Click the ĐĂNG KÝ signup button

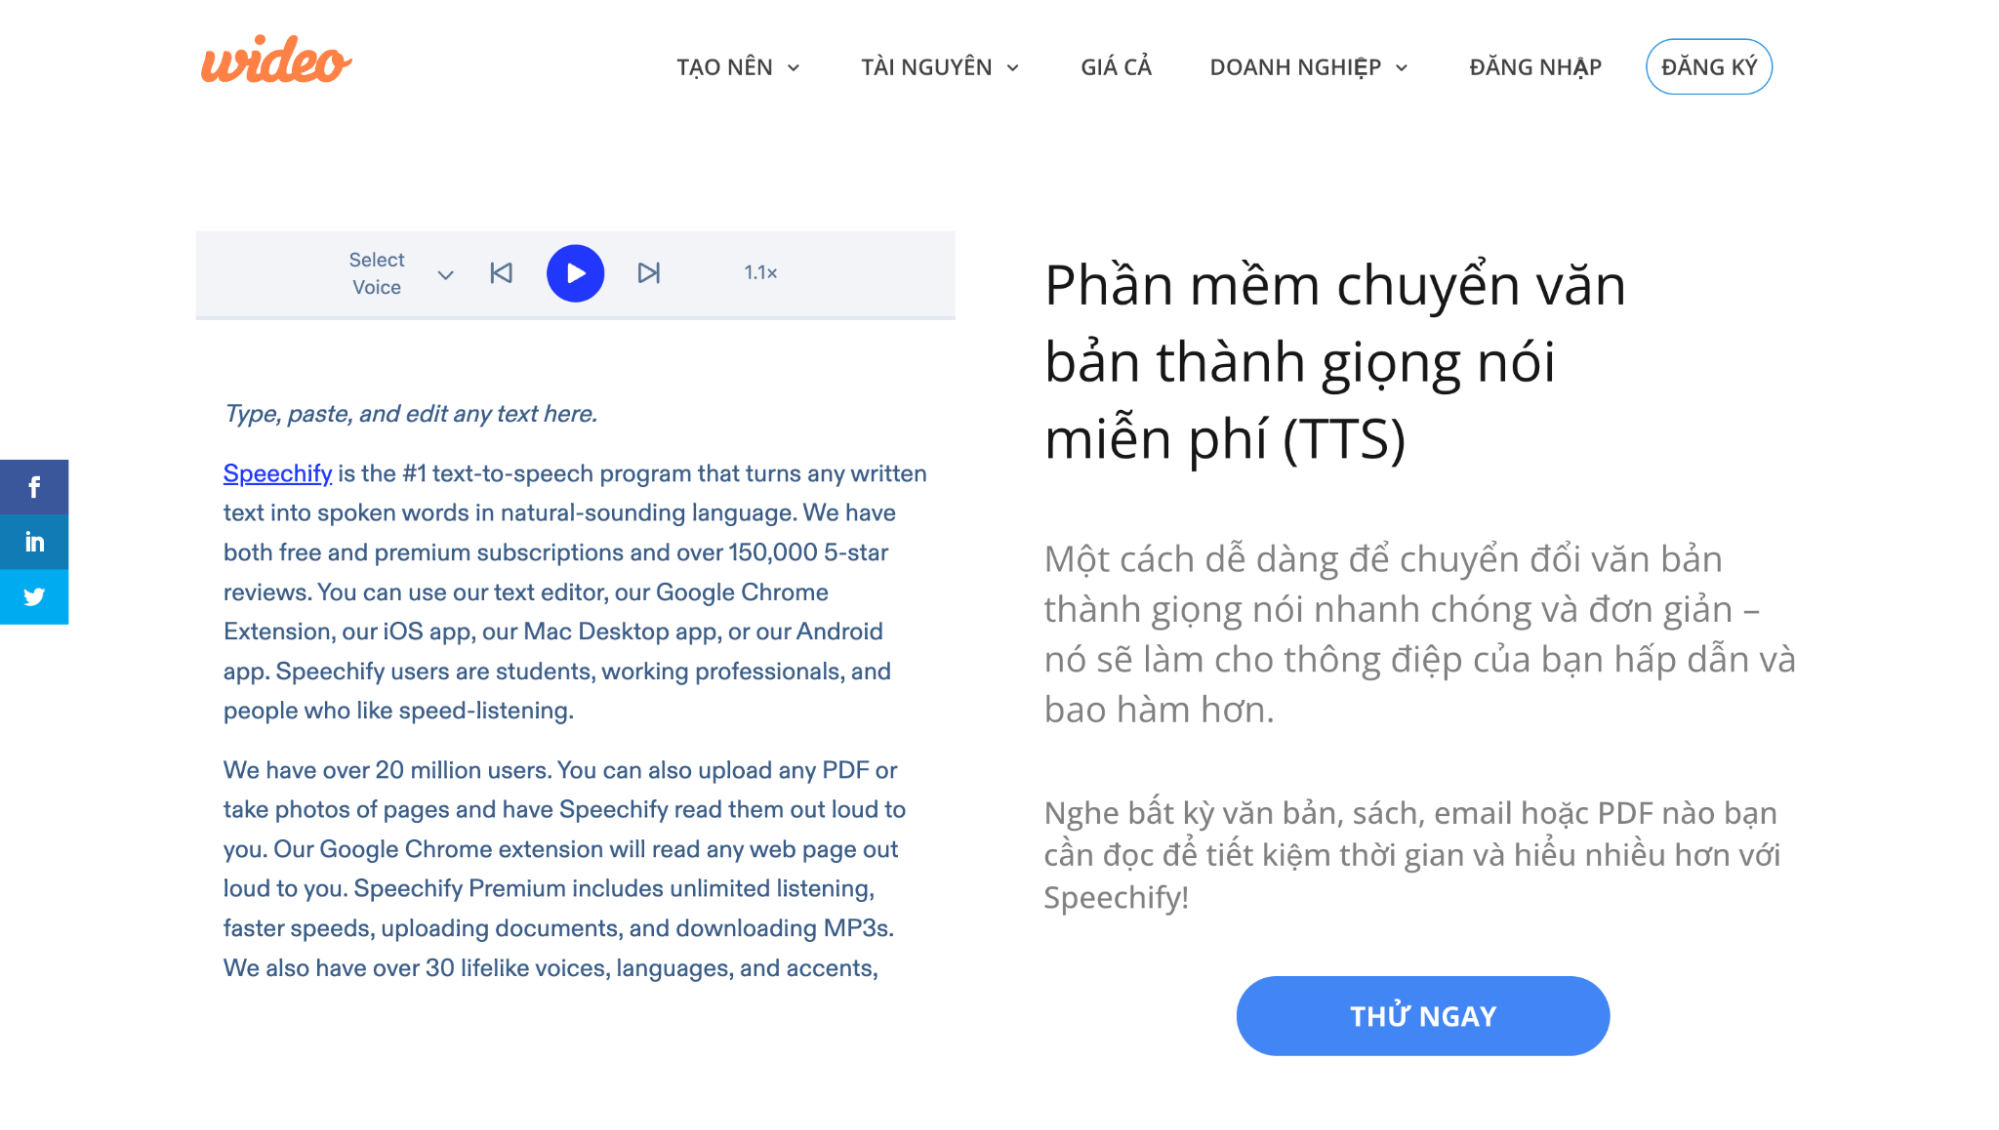1708,67
